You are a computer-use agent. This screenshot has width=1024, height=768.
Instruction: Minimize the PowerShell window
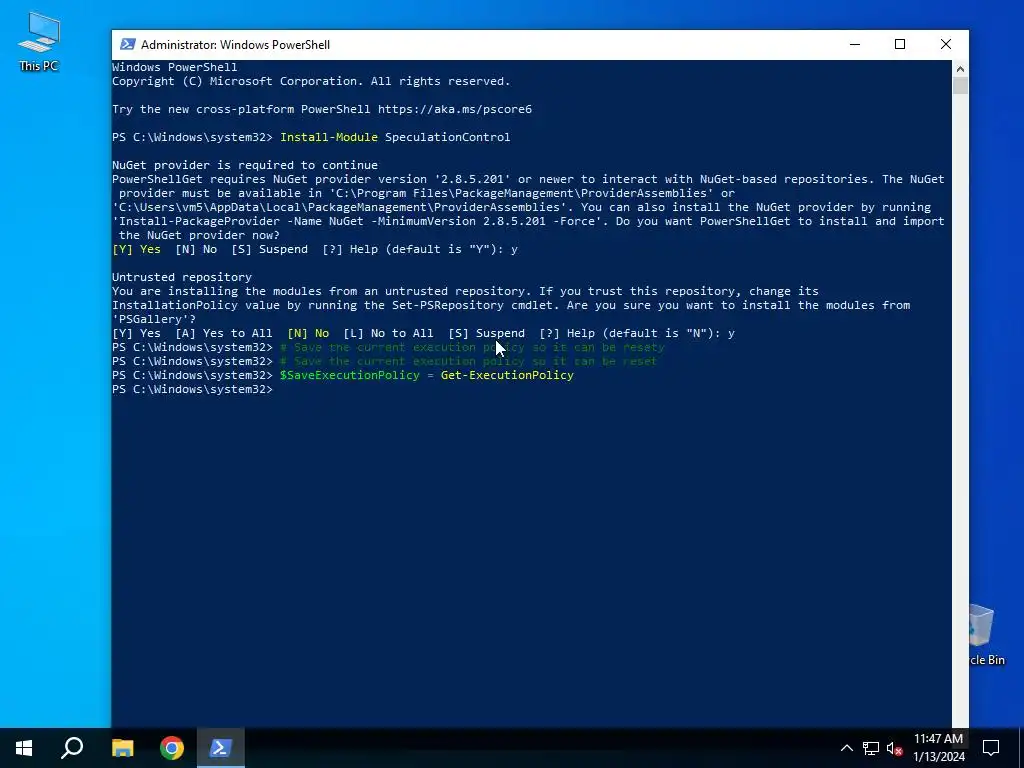(855, 44)
